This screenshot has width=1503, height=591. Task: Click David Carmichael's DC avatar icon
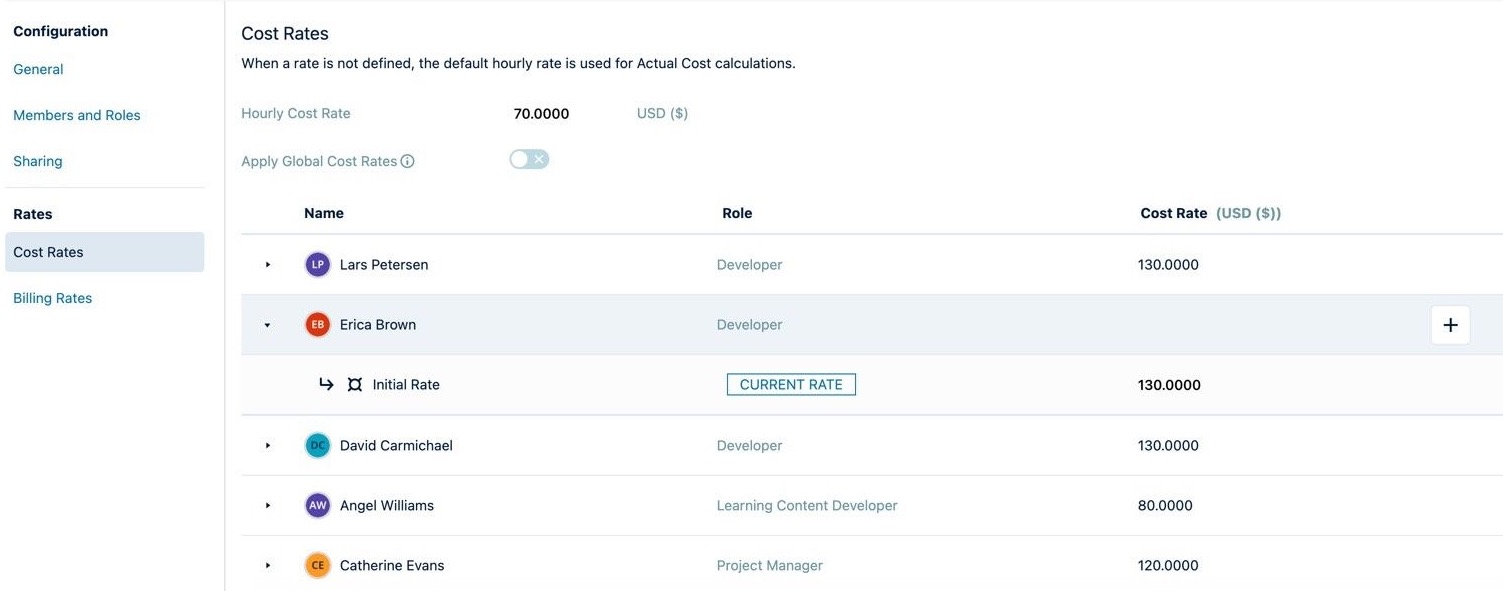[317, 445]
